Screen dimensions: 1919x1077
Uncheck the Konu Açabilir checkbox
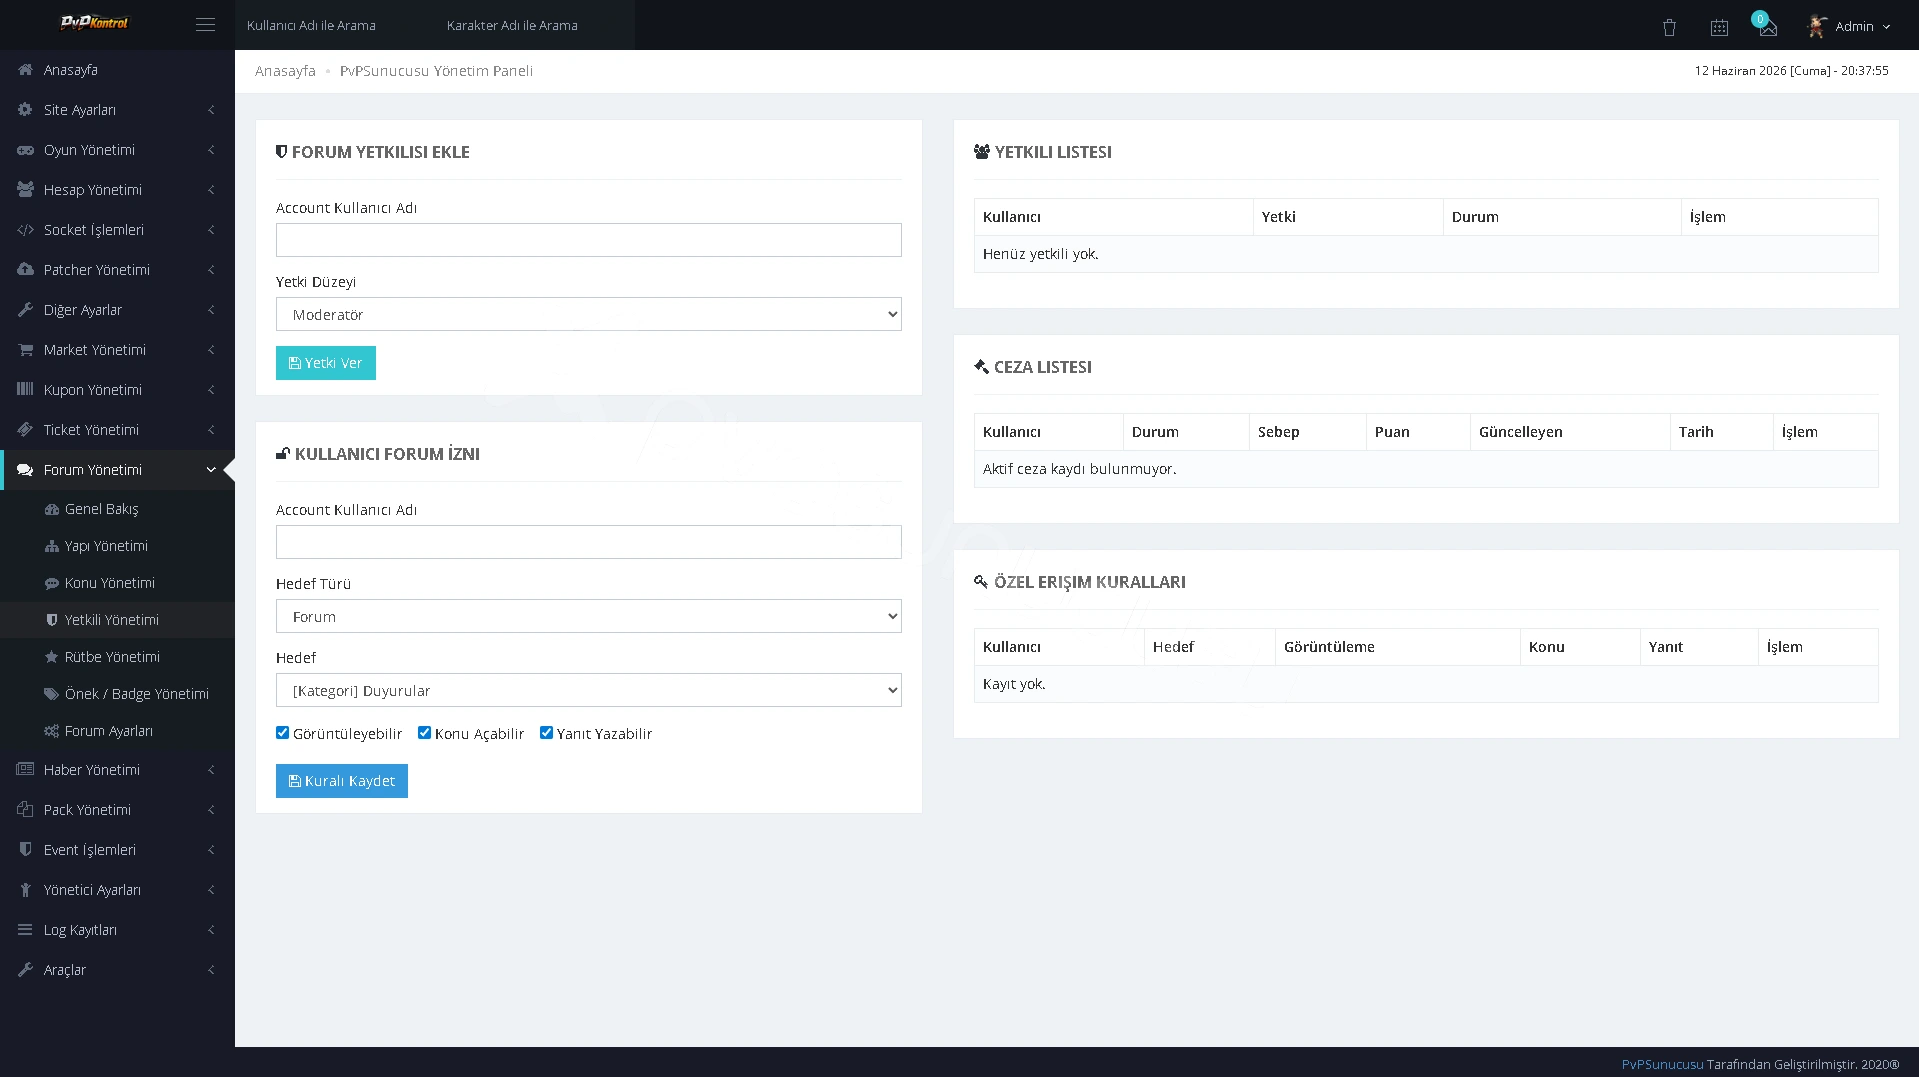[425, 733]
